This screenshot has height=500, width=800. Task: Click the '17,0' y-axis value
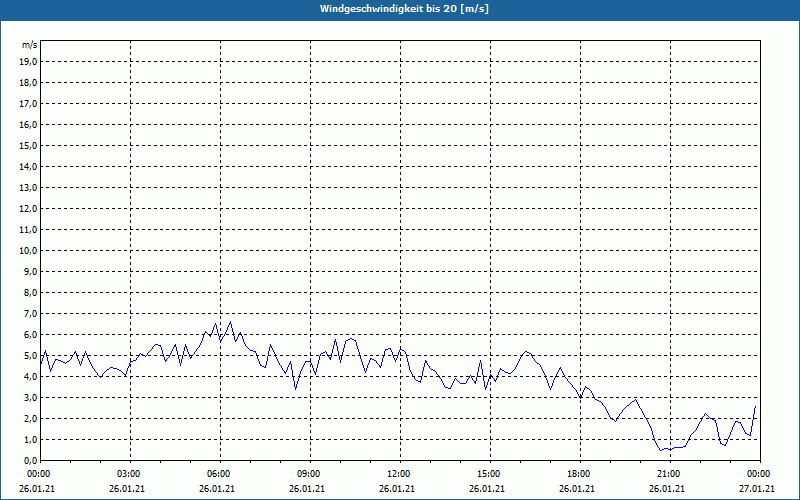tap(28, 104)
